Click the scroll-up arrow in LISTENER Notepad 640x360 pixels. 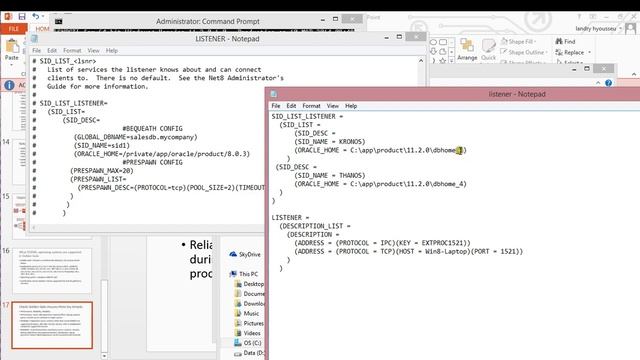[x=421, y=61]
